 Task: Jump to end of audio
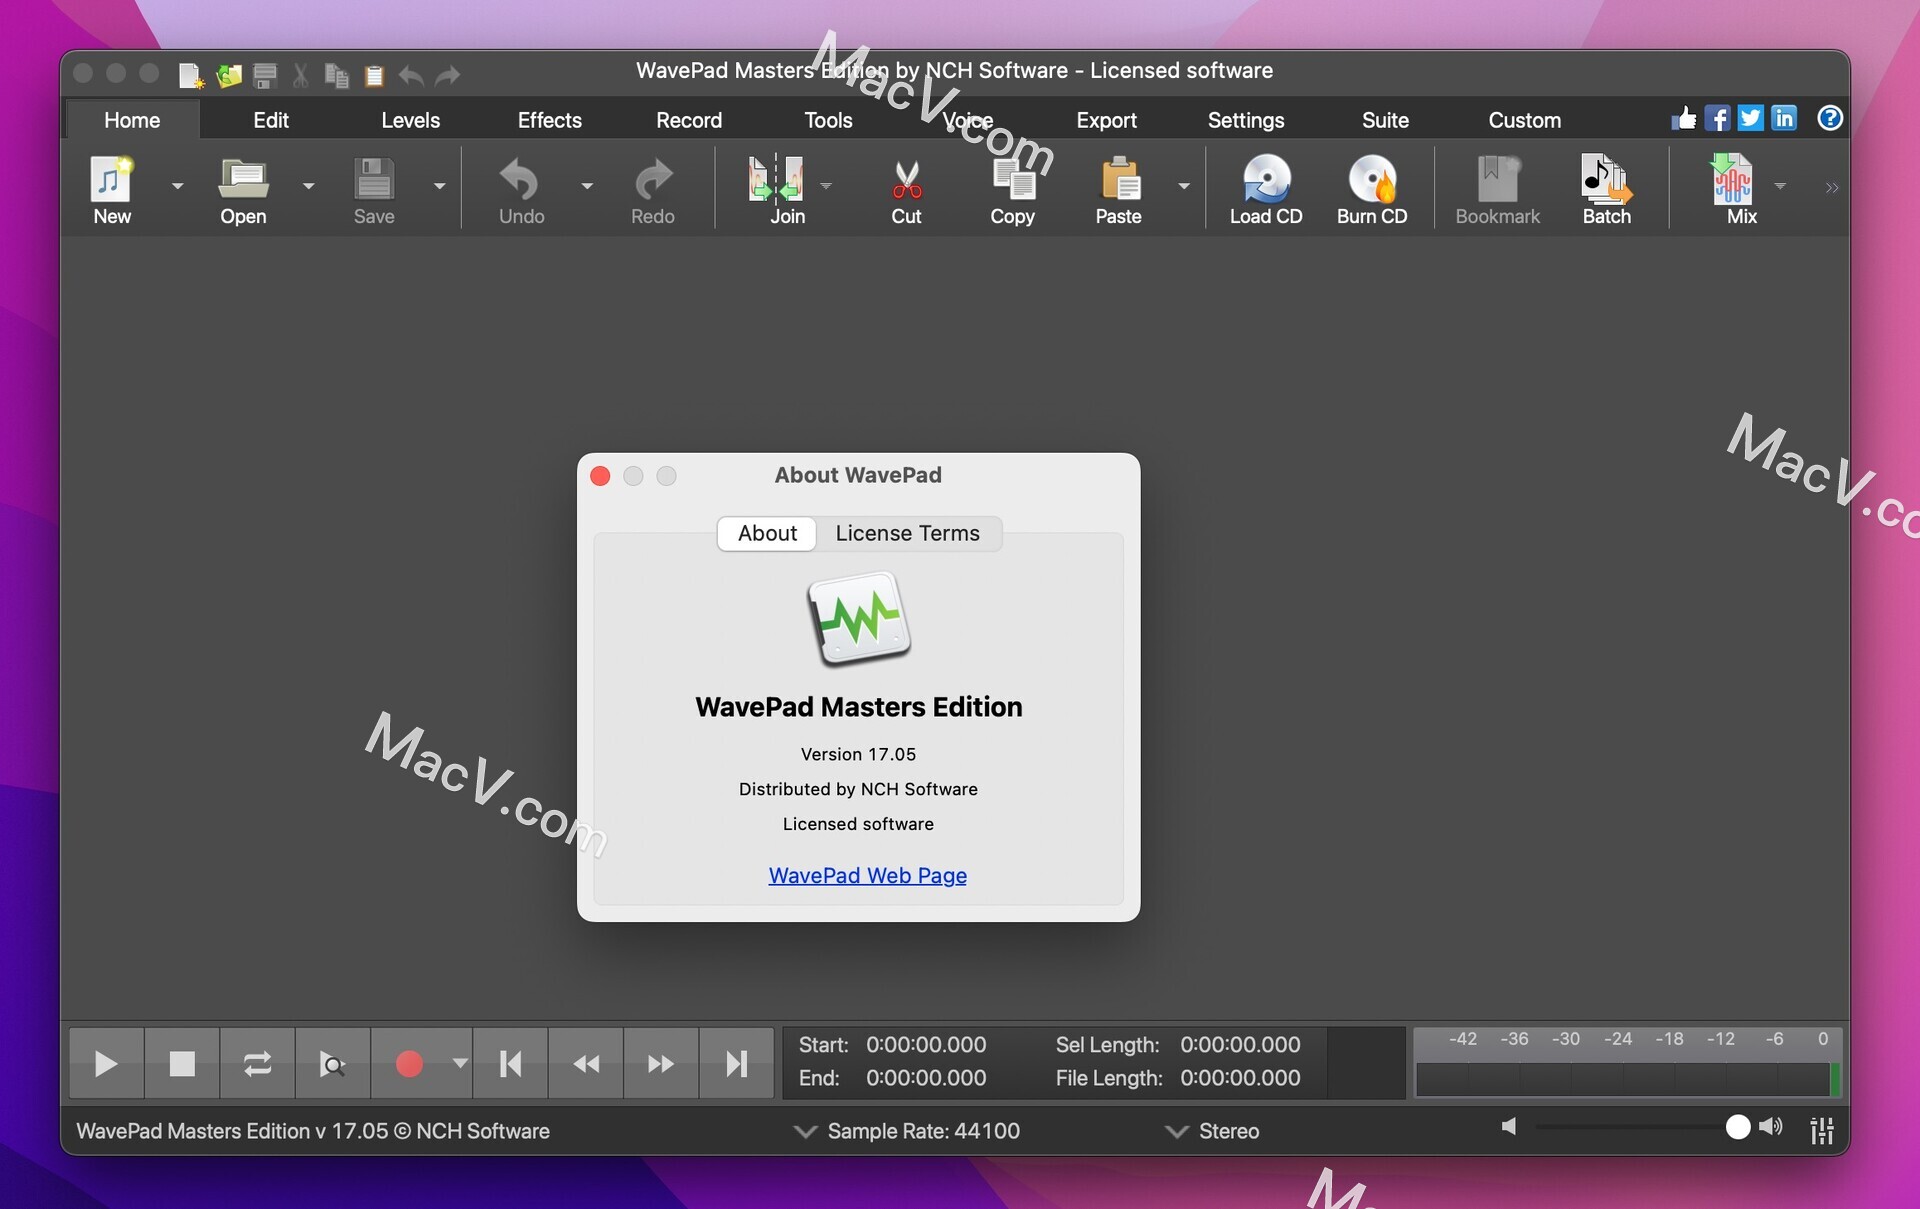click(x=737, y=1063)
